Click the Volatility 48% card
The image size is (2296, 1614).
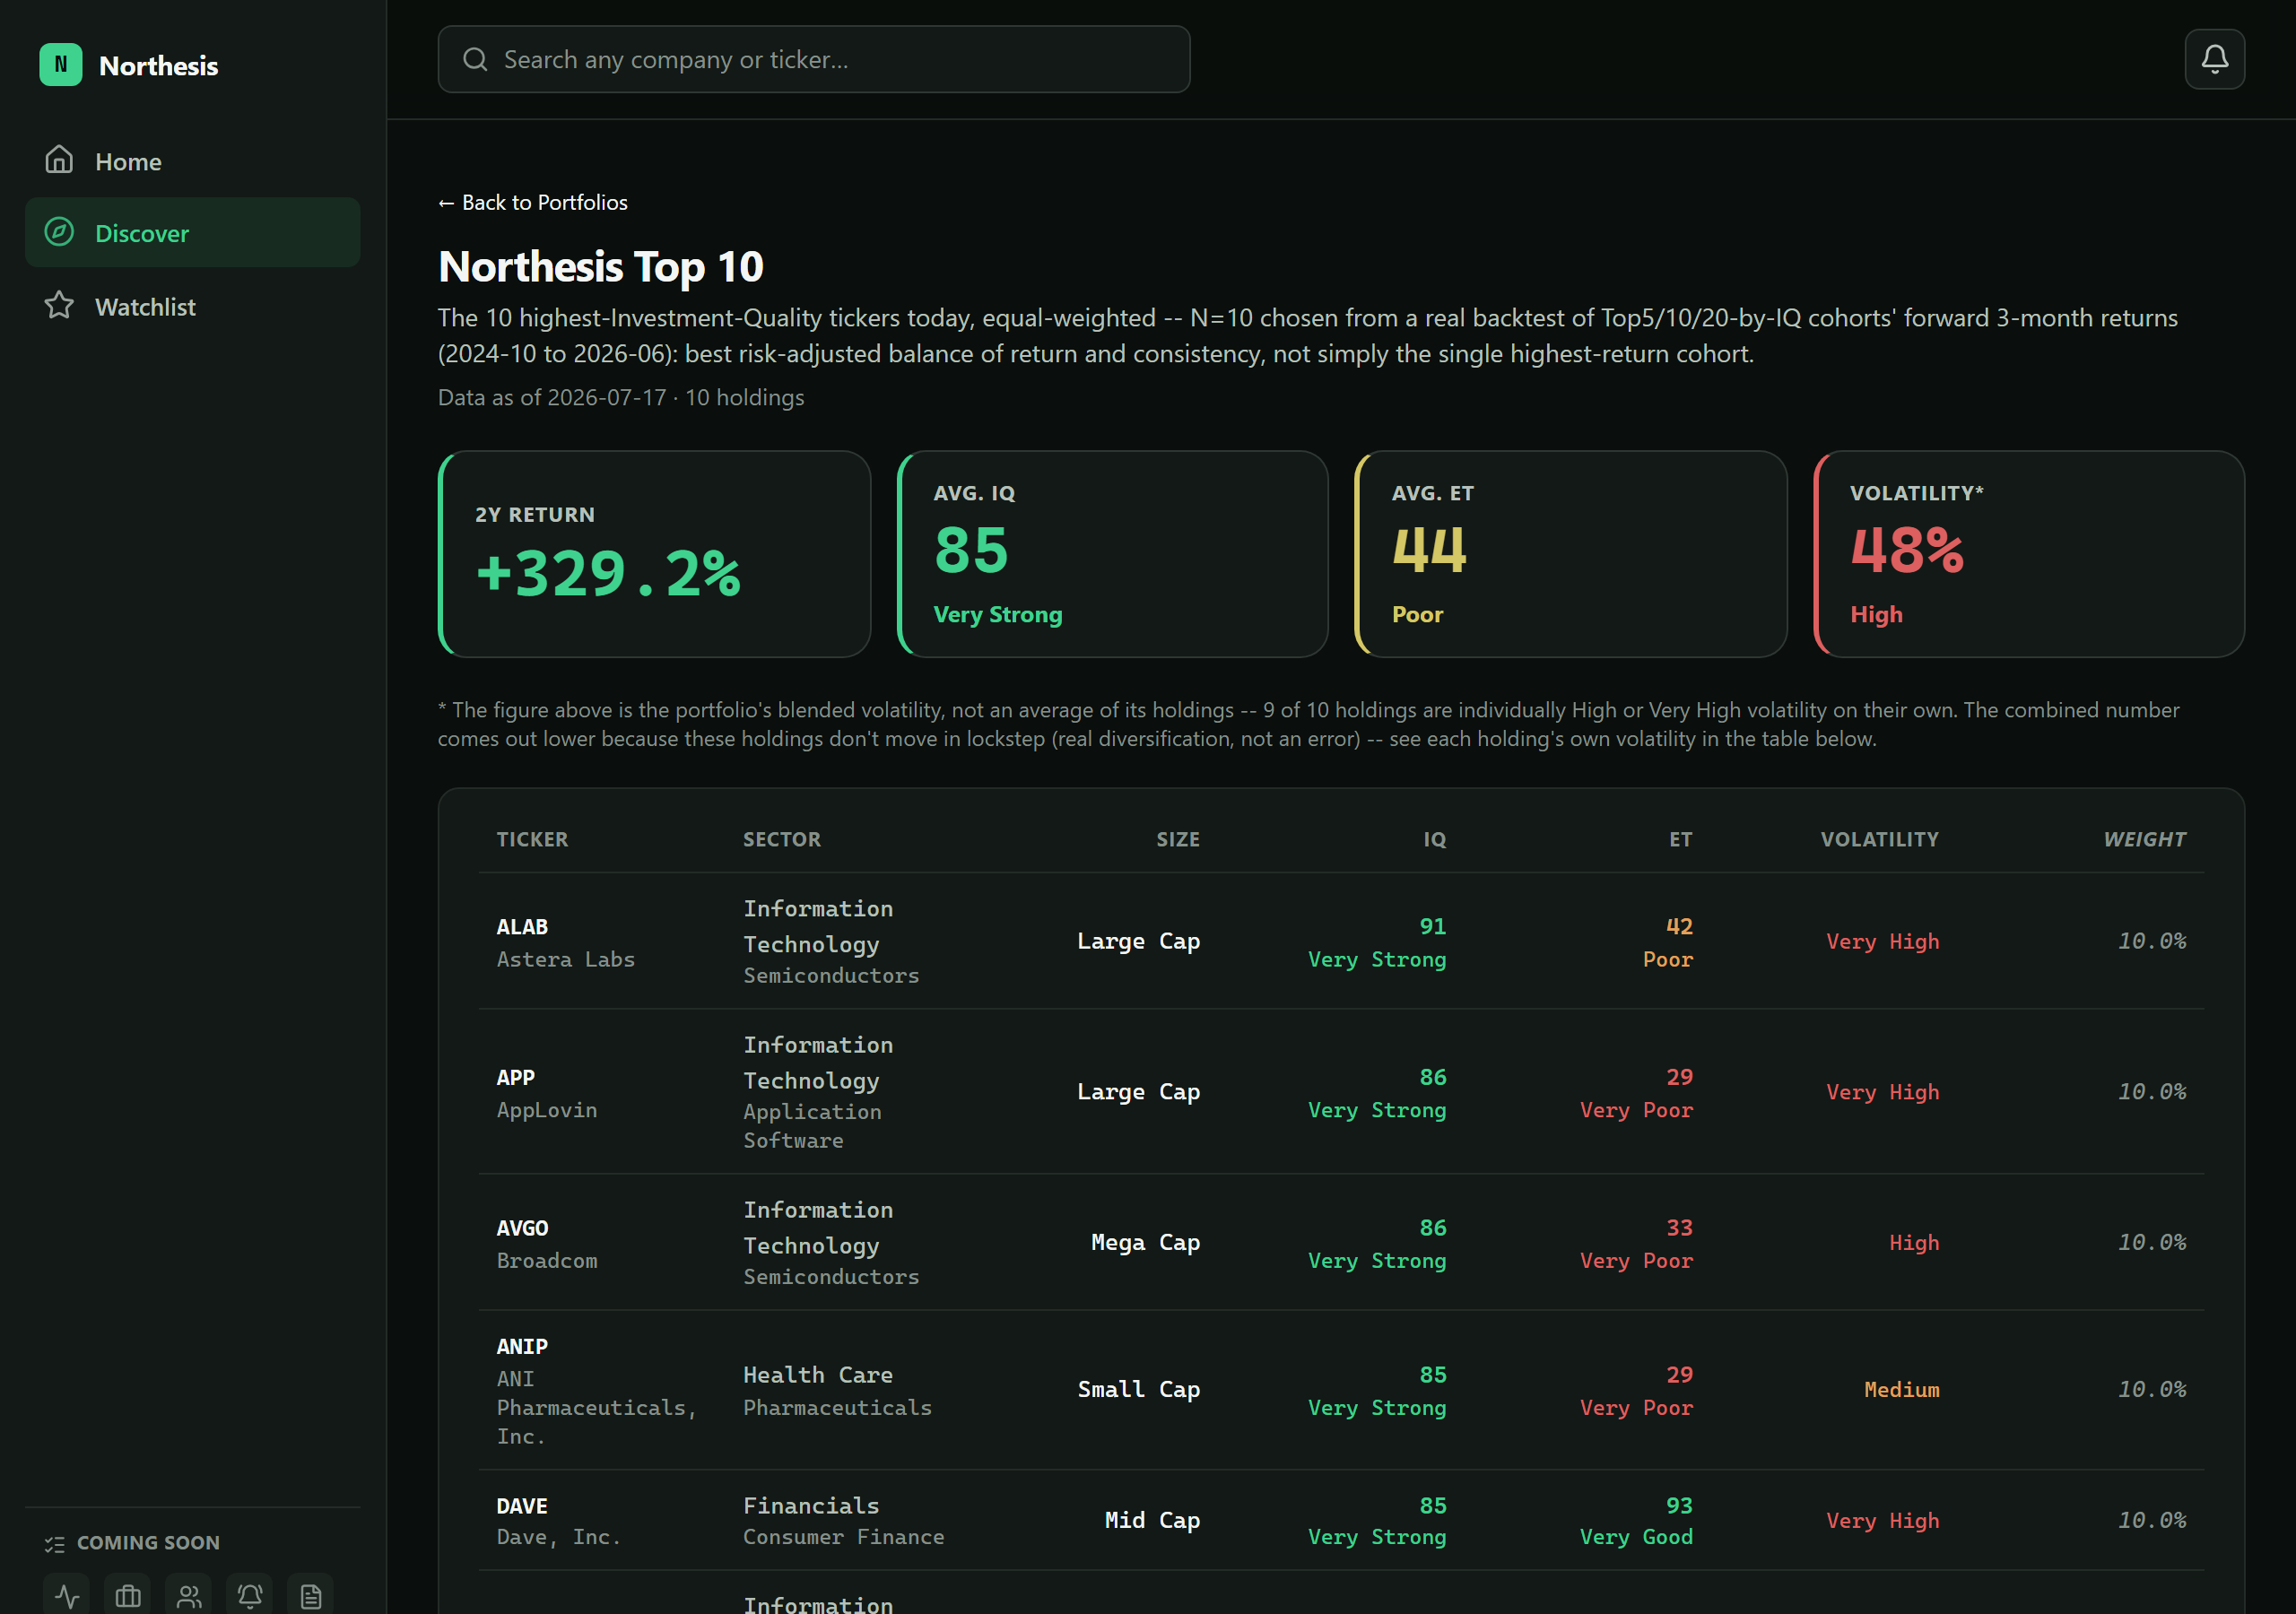tap(2029, 554)
